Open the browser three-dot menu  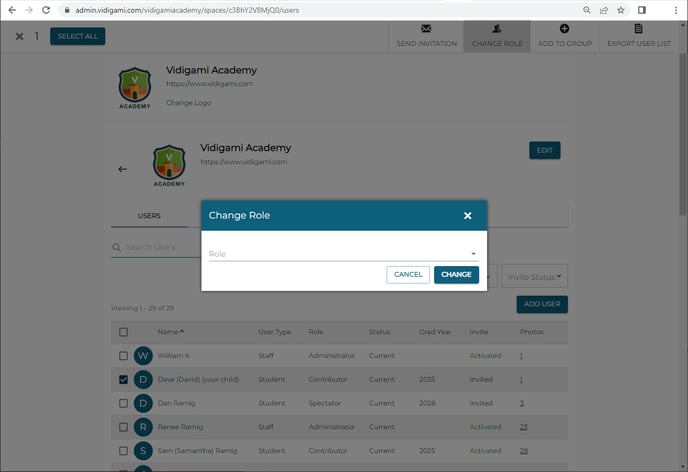click(x=676, y=10)
